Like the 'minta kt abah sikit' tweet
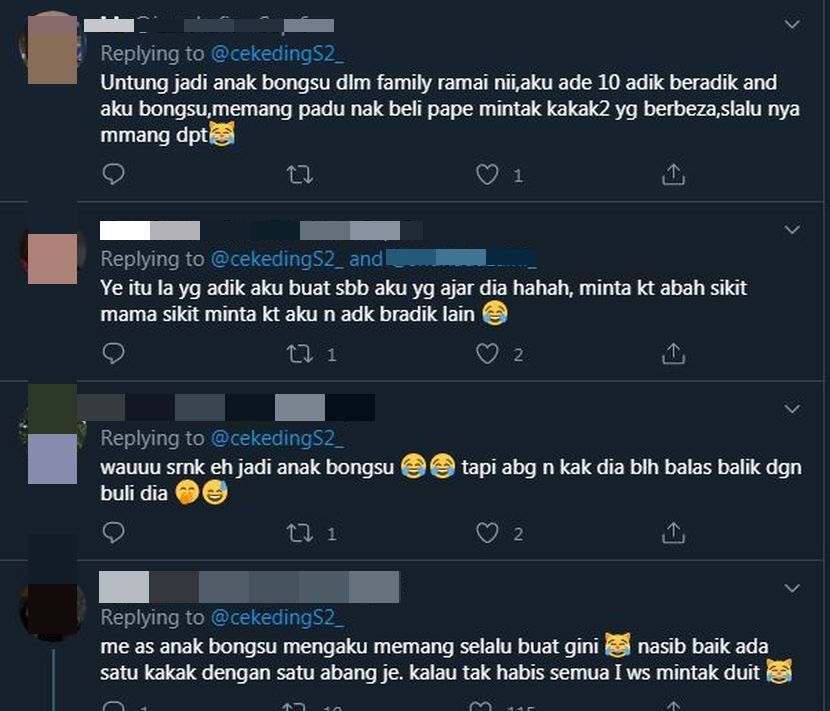Image resolution: width=830 pixels, height=711 pixels. 487,354
